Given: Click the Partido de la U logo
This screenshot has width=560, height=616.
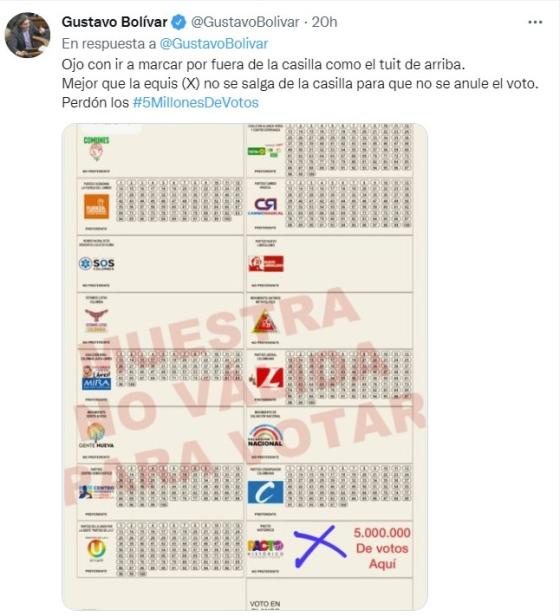Looking at the screenshot, I should [97, 548].
